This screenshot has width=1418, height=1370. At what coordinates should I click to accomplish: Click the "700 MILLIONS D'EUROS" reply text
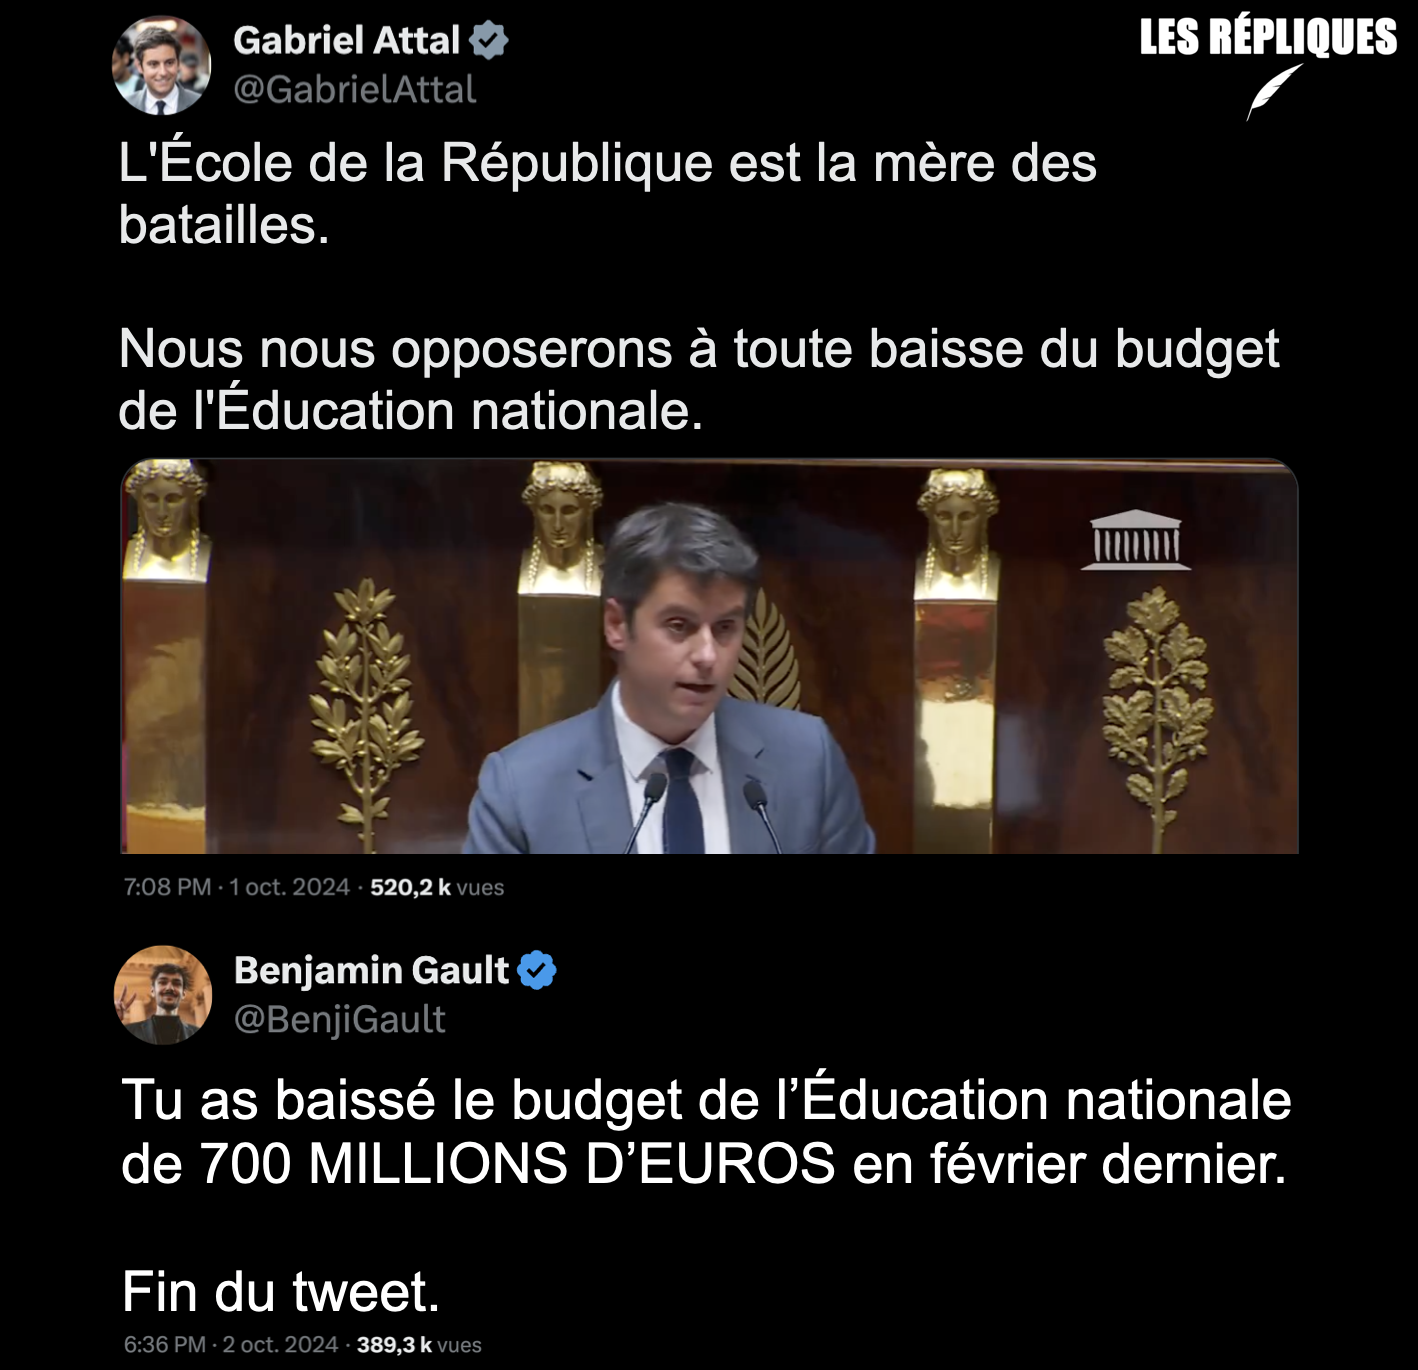(x=517, y=1163)
